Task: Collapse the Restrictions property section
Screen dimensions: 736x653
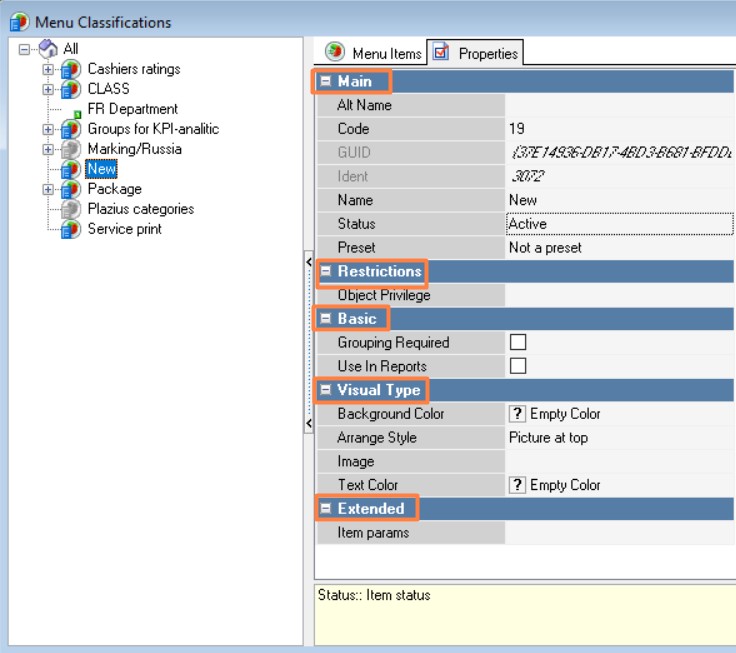Action: [325, 271]
